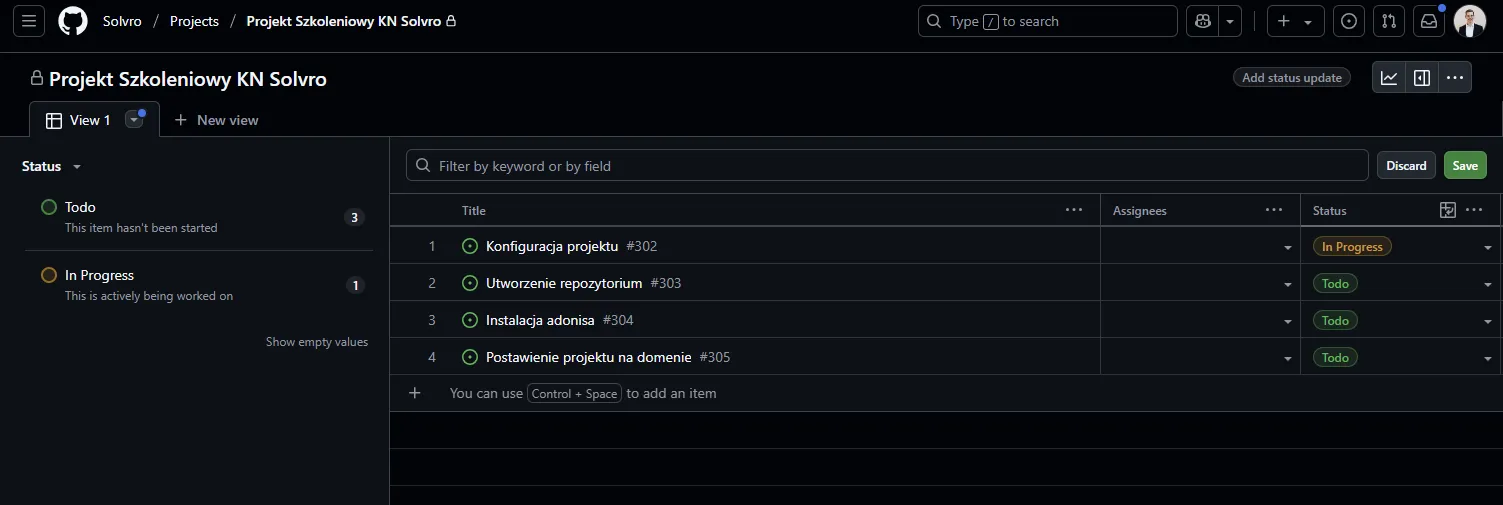Add a New view tab

(x=216, y=120)
